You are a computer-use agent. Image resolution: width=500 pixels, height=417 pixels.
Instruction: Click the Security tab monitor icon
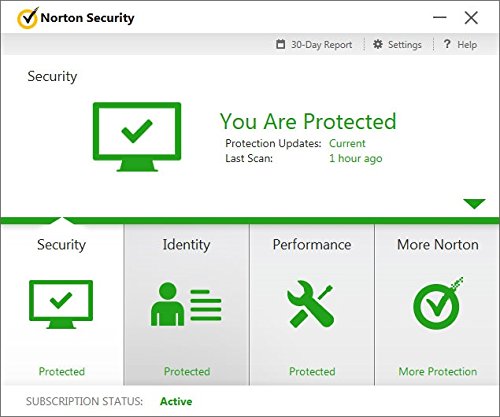pyautogui.click(x=61, y=305)
